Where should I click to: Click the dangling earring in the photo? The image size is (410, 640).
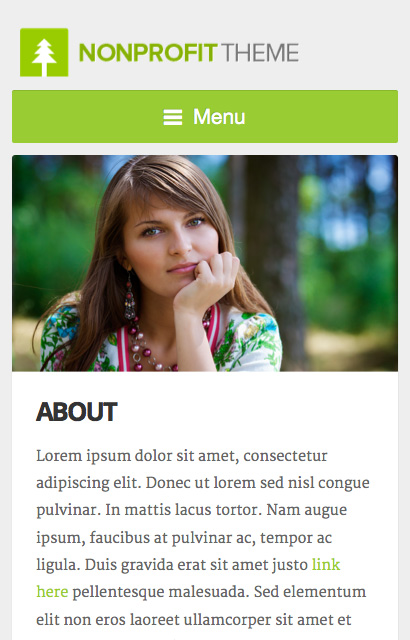130,298
